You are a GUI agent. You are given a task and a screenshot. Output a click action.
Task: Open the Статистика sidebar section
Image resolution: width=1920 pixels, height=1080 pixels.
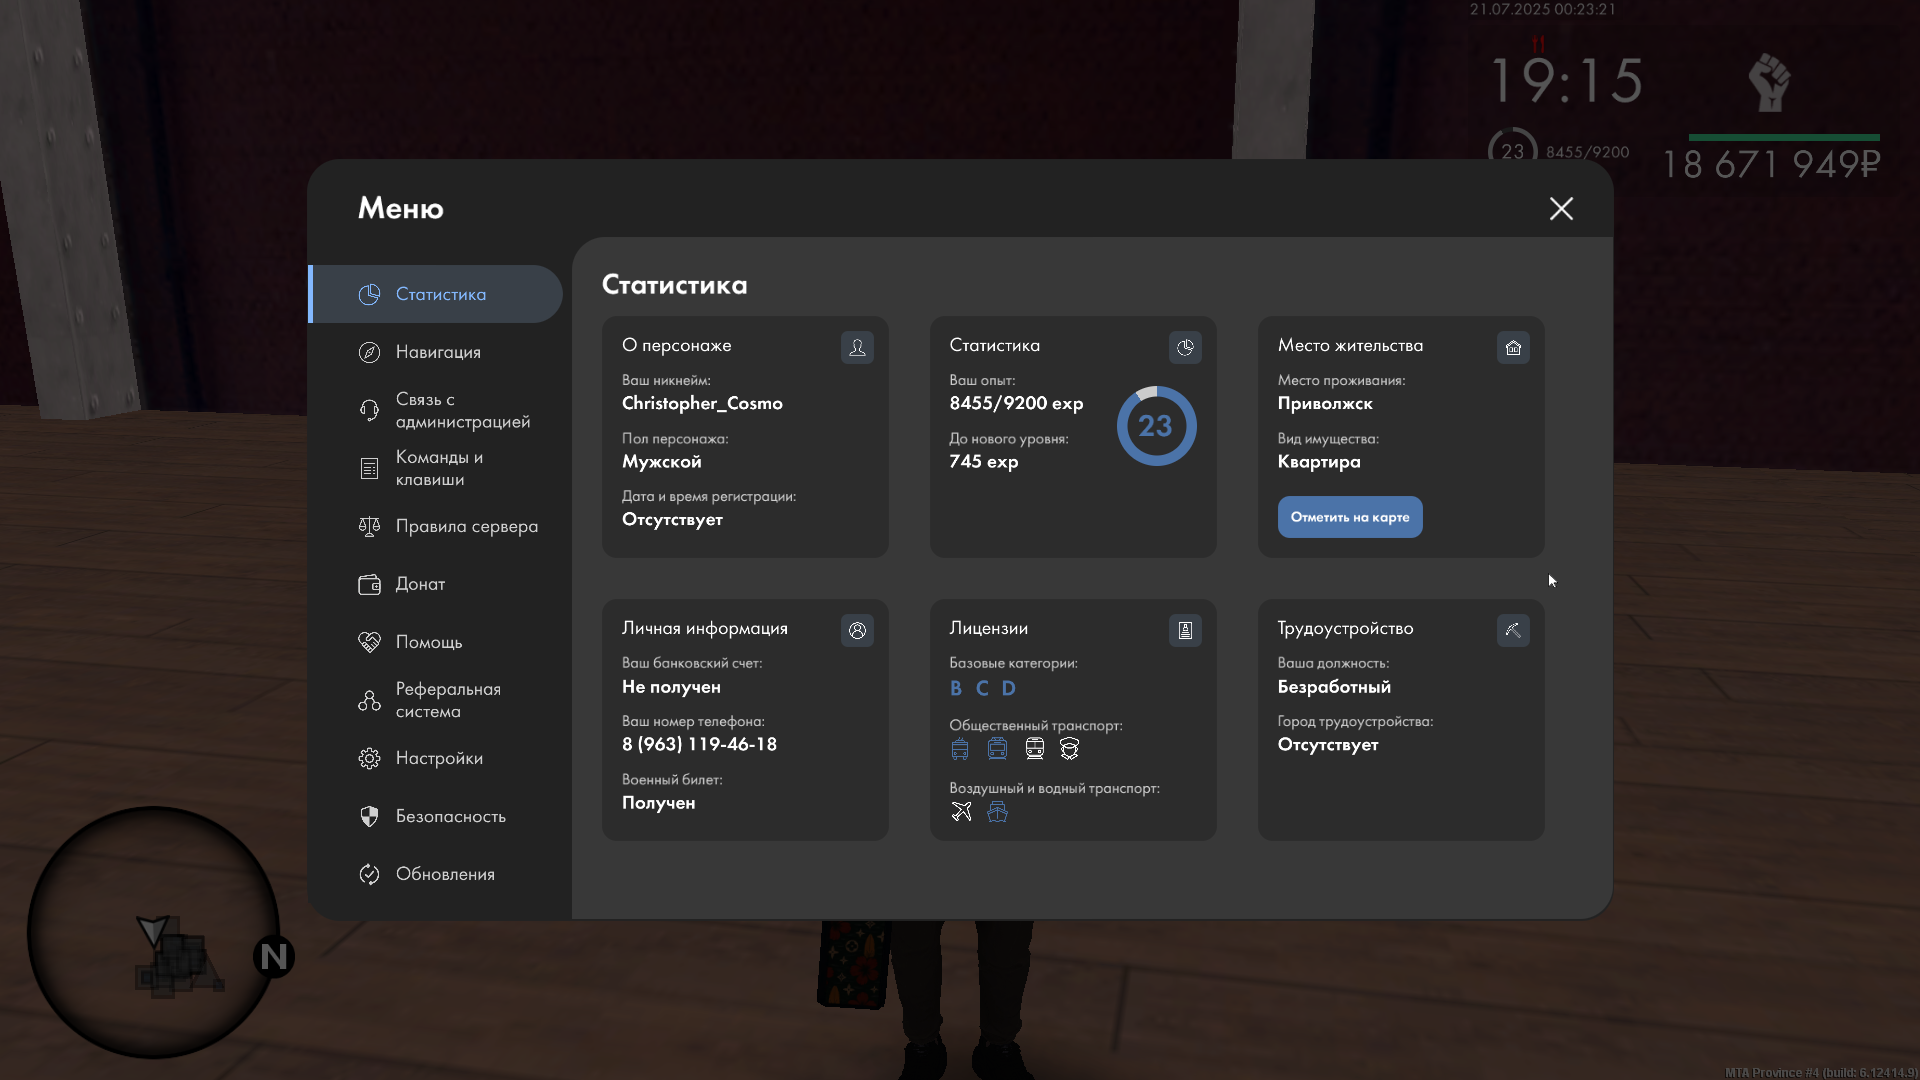(x=436, y=294)
